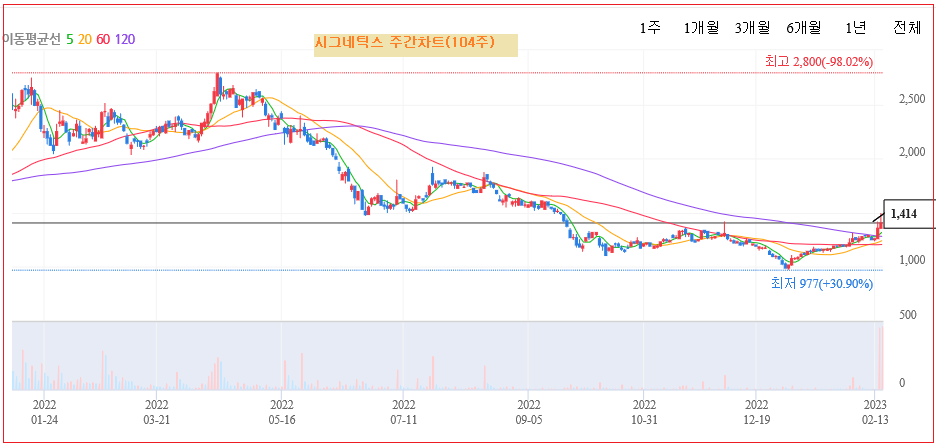Click the 최저 977(+30.90%) label
The width and height of the screenshot is (936, 446).
coord(821,284)
